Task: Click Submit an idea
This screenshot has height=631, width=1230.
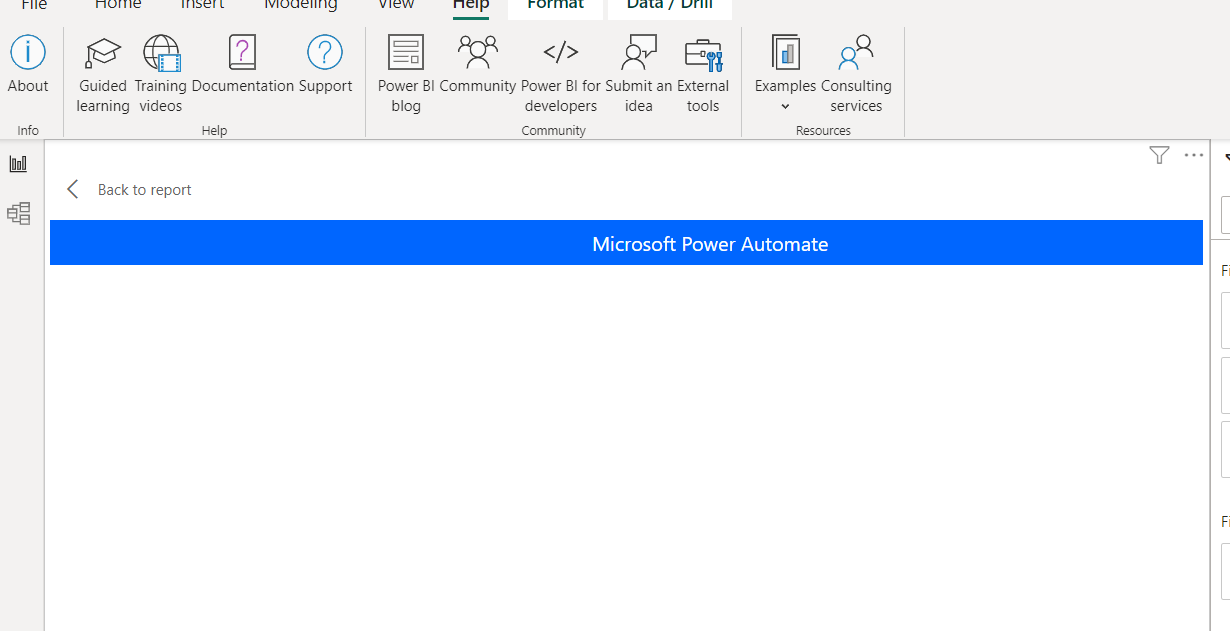Action: coord(639,75)
